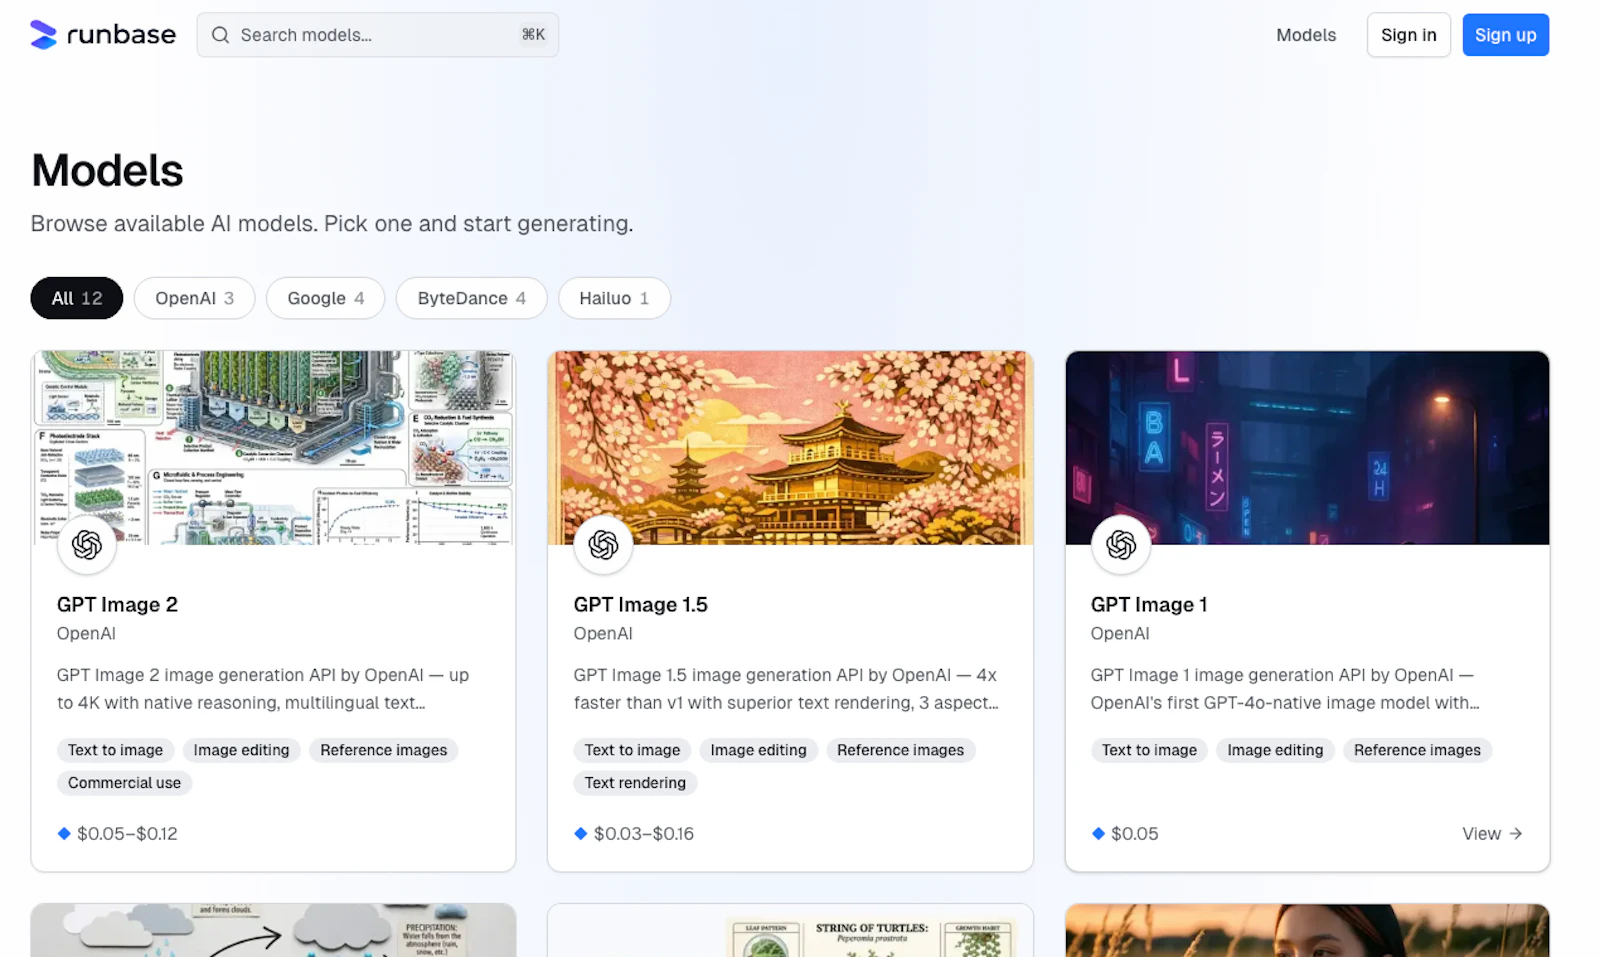The height and width of the screenshot is (957, 1600).
Task: Click Text to image tag on GPT Image 2
Action: [x=115, y=750]
